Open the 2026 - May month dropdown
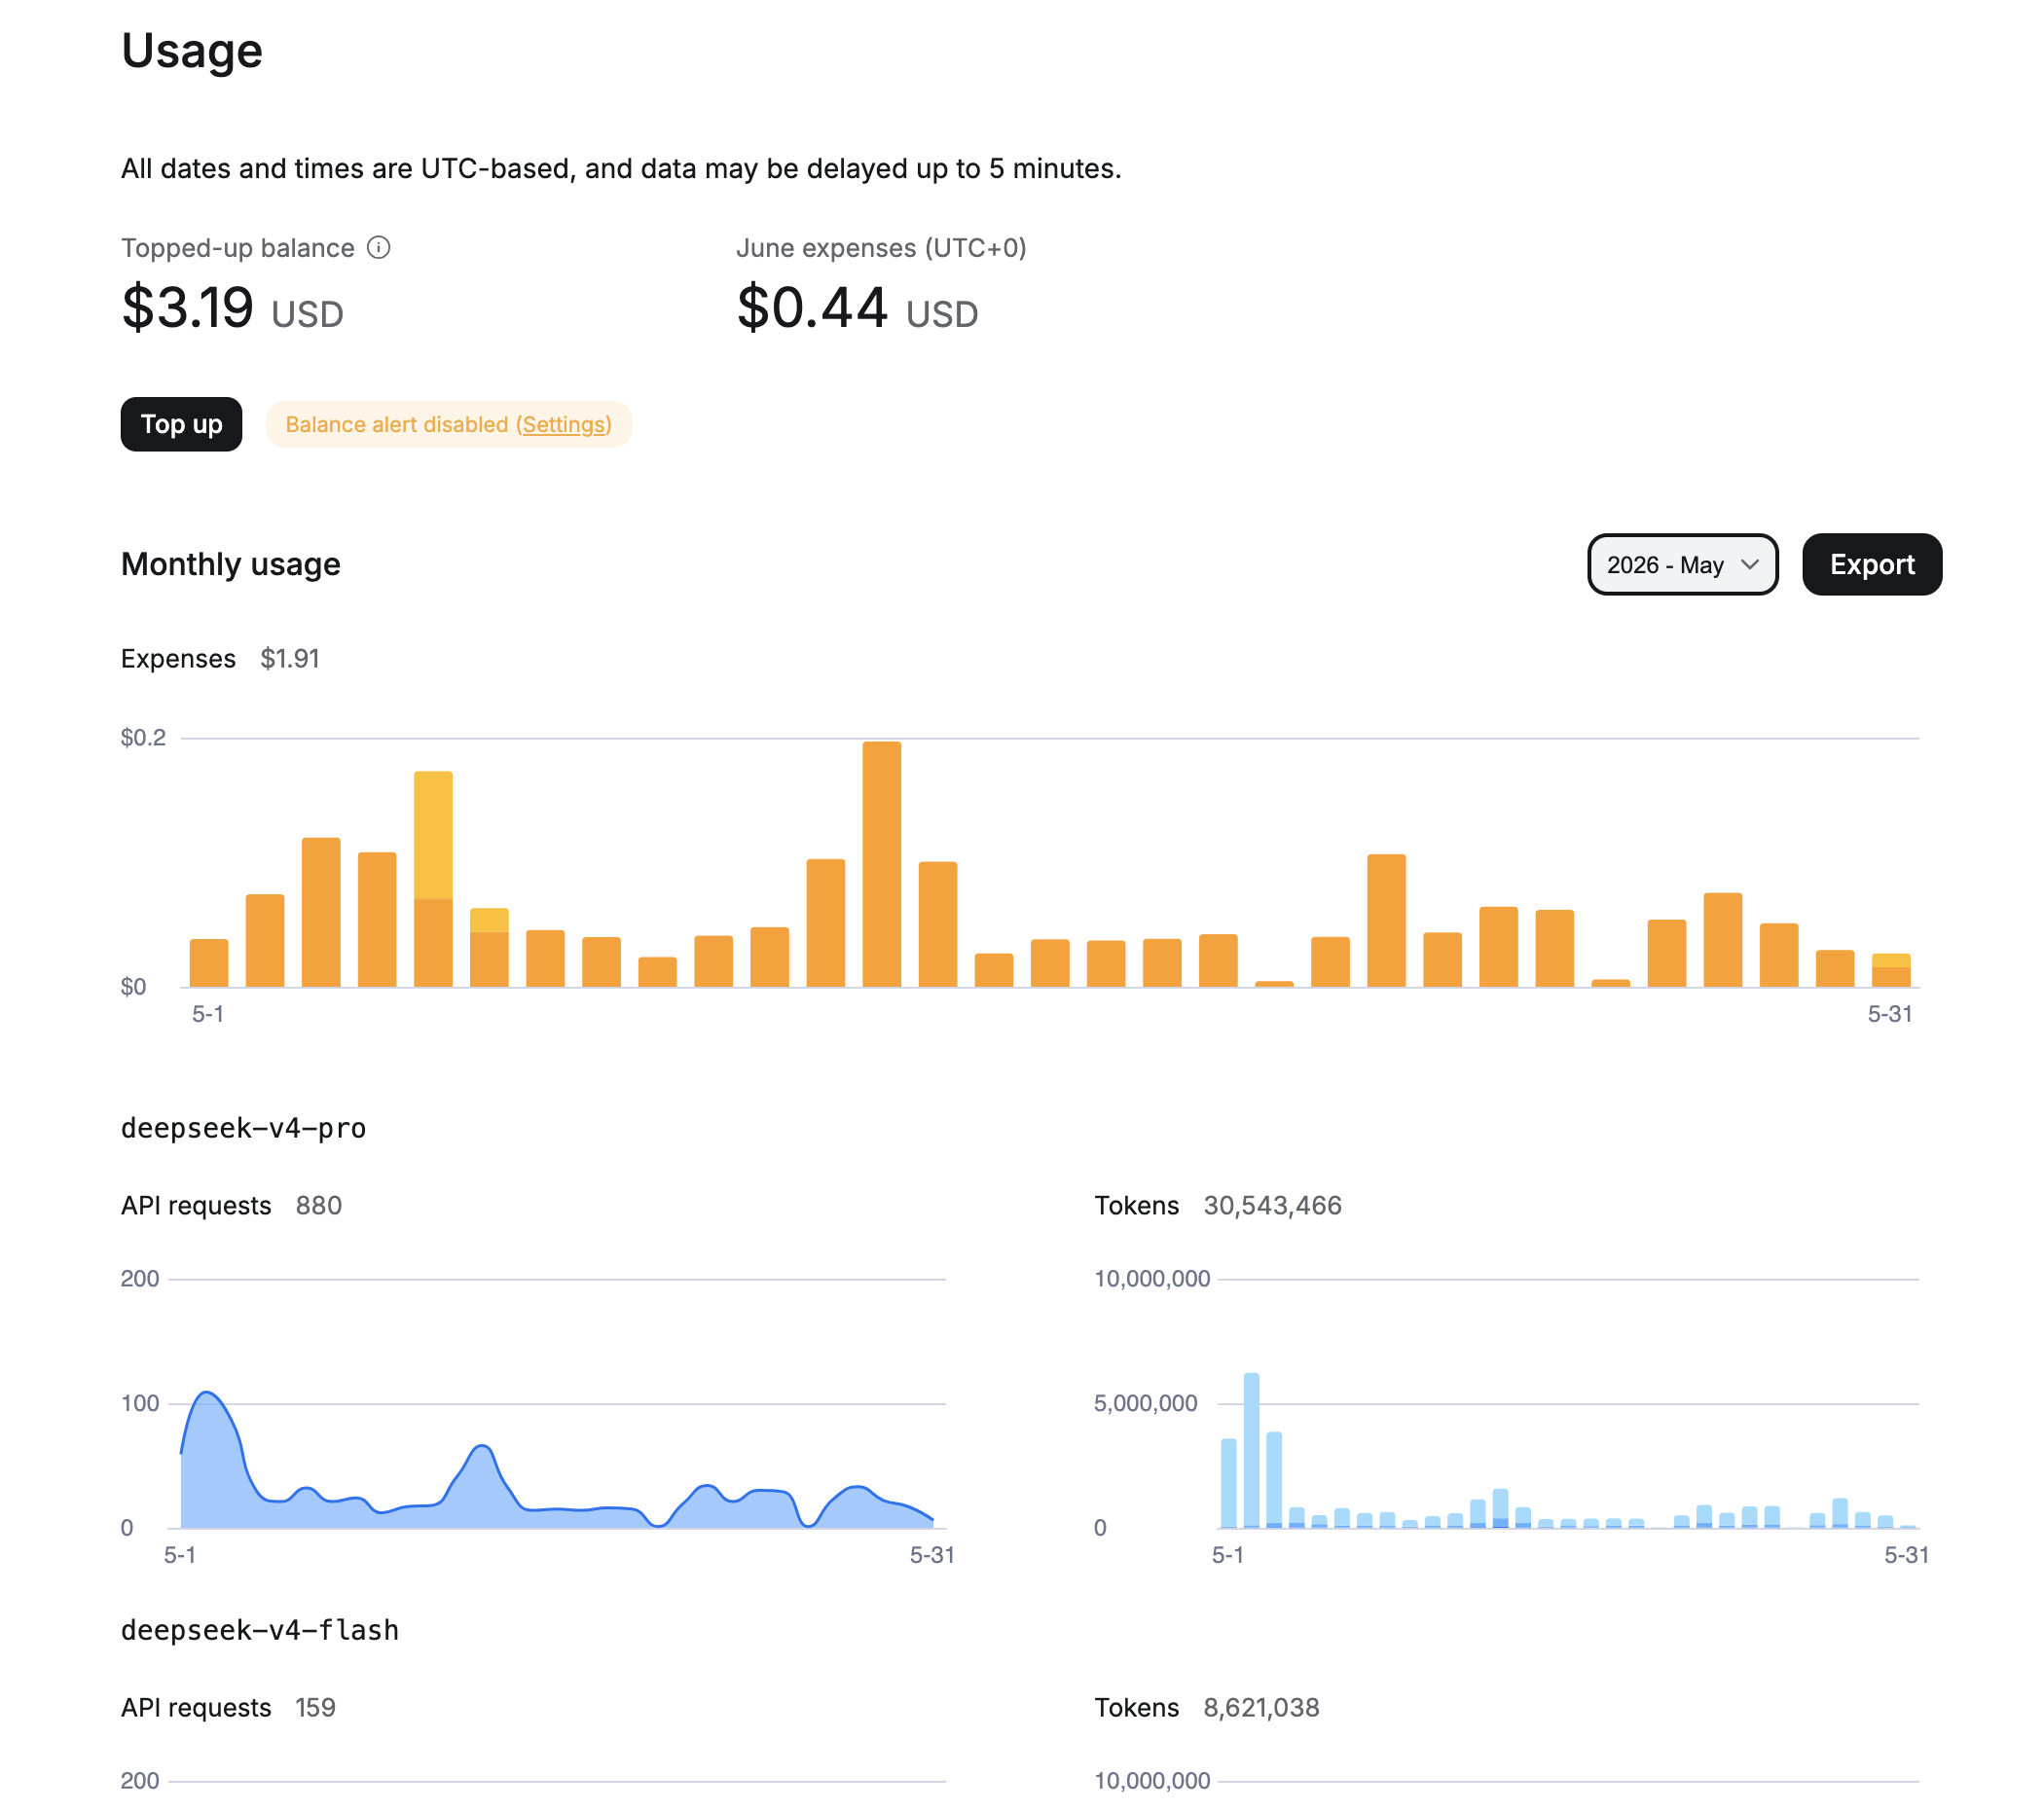 click(1682, 564)
